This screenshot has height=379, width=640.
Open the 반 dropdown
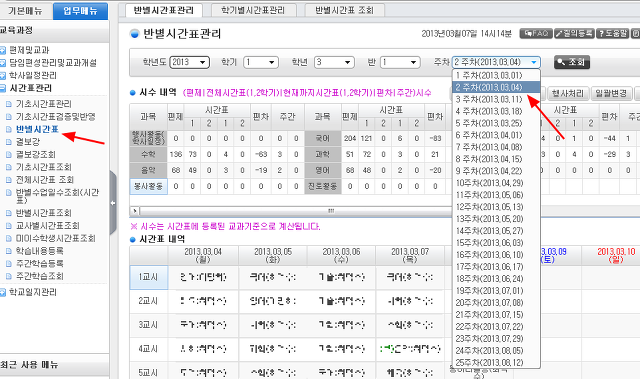pyautogui.click(x=400, y=62)
